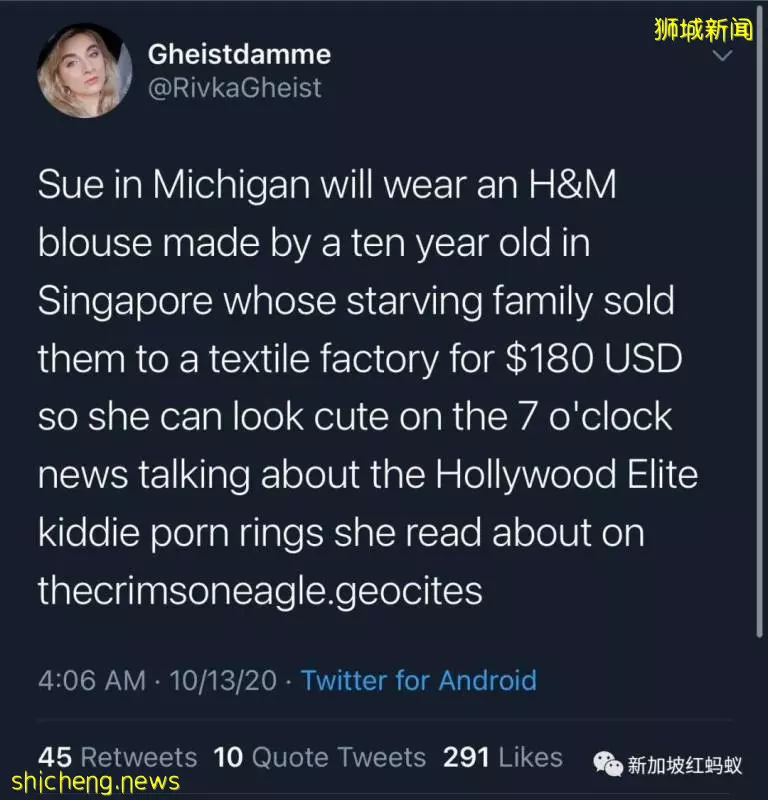Viewport: 768px width, 800px height.
Task: Click the 狮城新闻 yellow watermark
Action: tap(704, 30)
